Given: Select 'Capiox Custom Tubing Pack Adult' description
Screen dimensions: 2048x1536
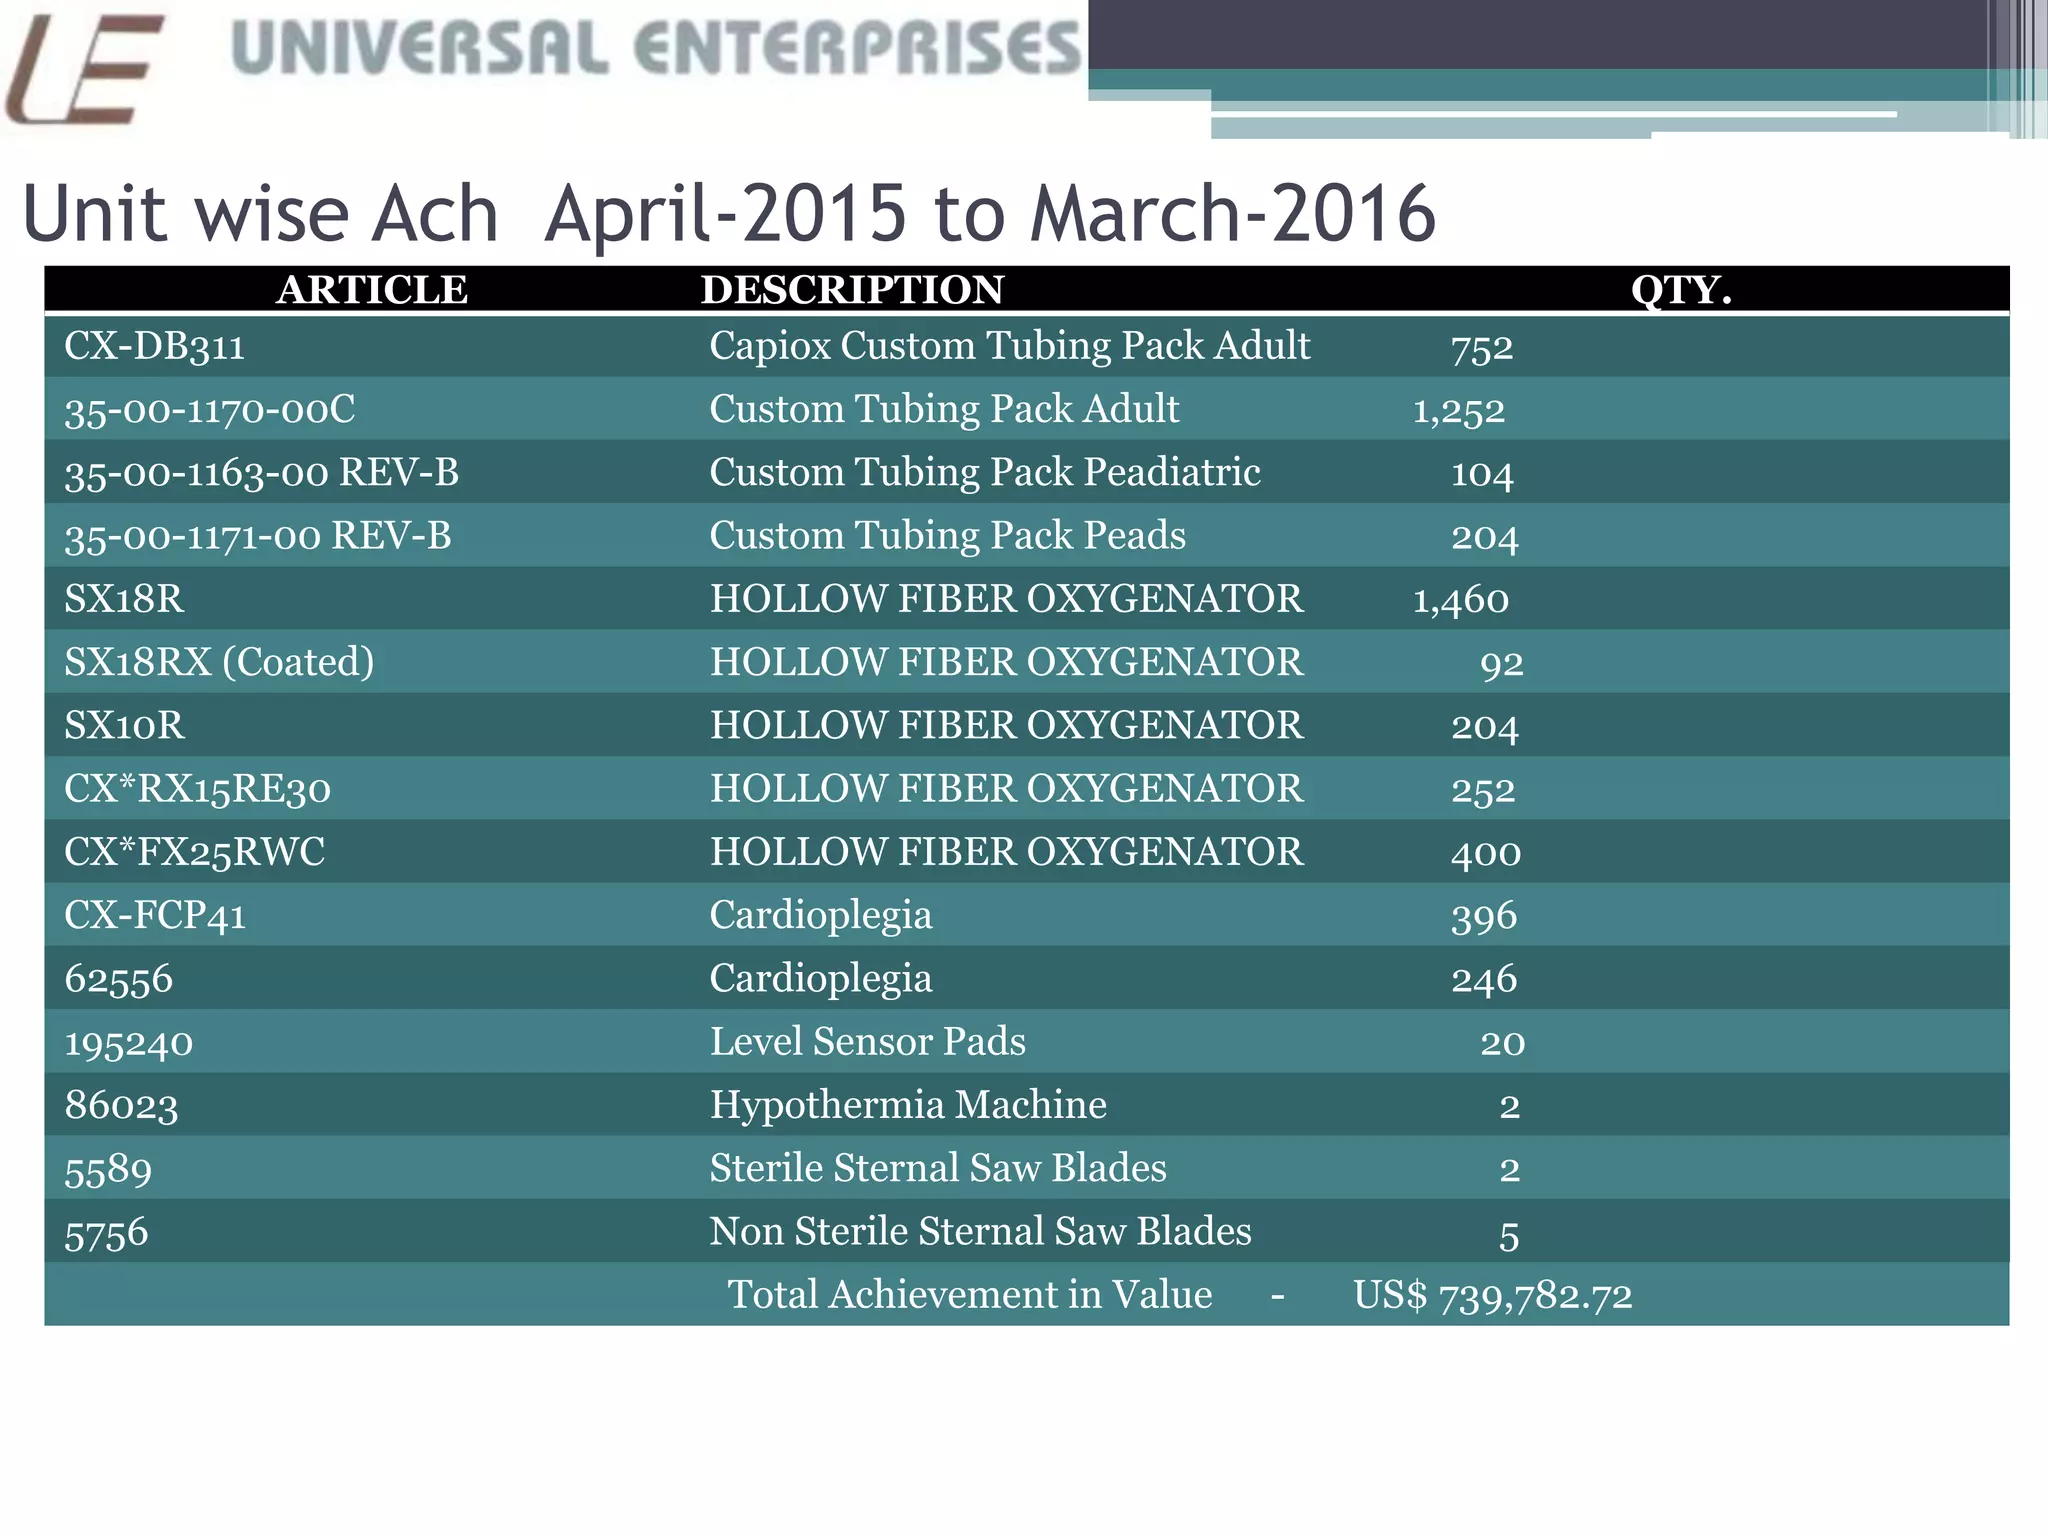Looking at the screenshot, I should tap(1009, 345).
